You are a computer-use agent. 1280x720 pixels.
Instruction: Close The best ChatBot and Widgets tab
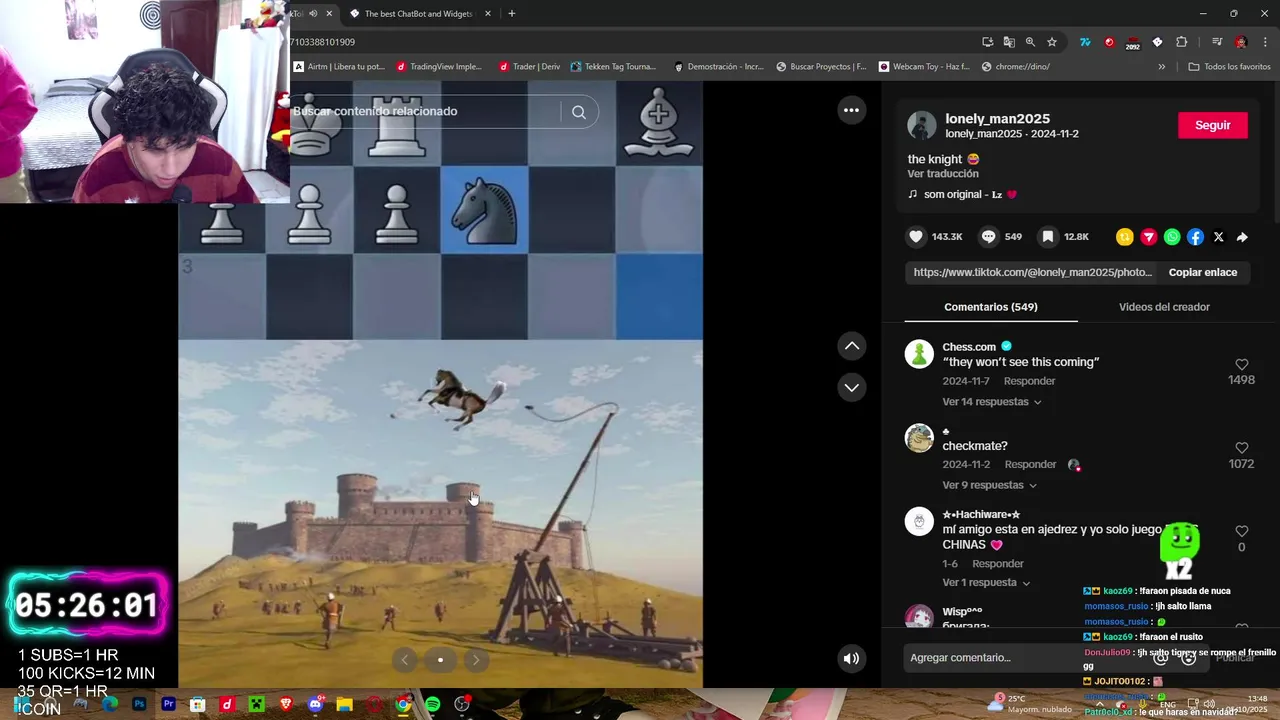coord(488,13)
